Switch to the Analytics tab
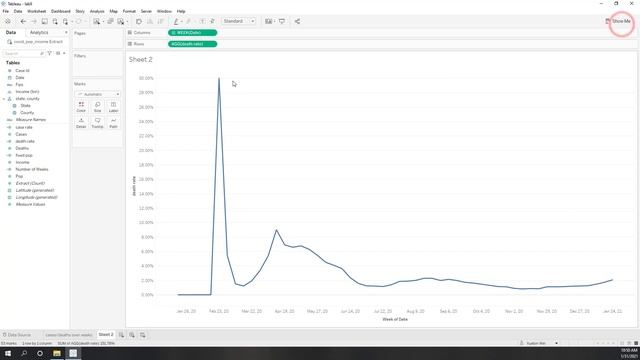The width and height of the screenshot is (640, 360). click(39, 32)
